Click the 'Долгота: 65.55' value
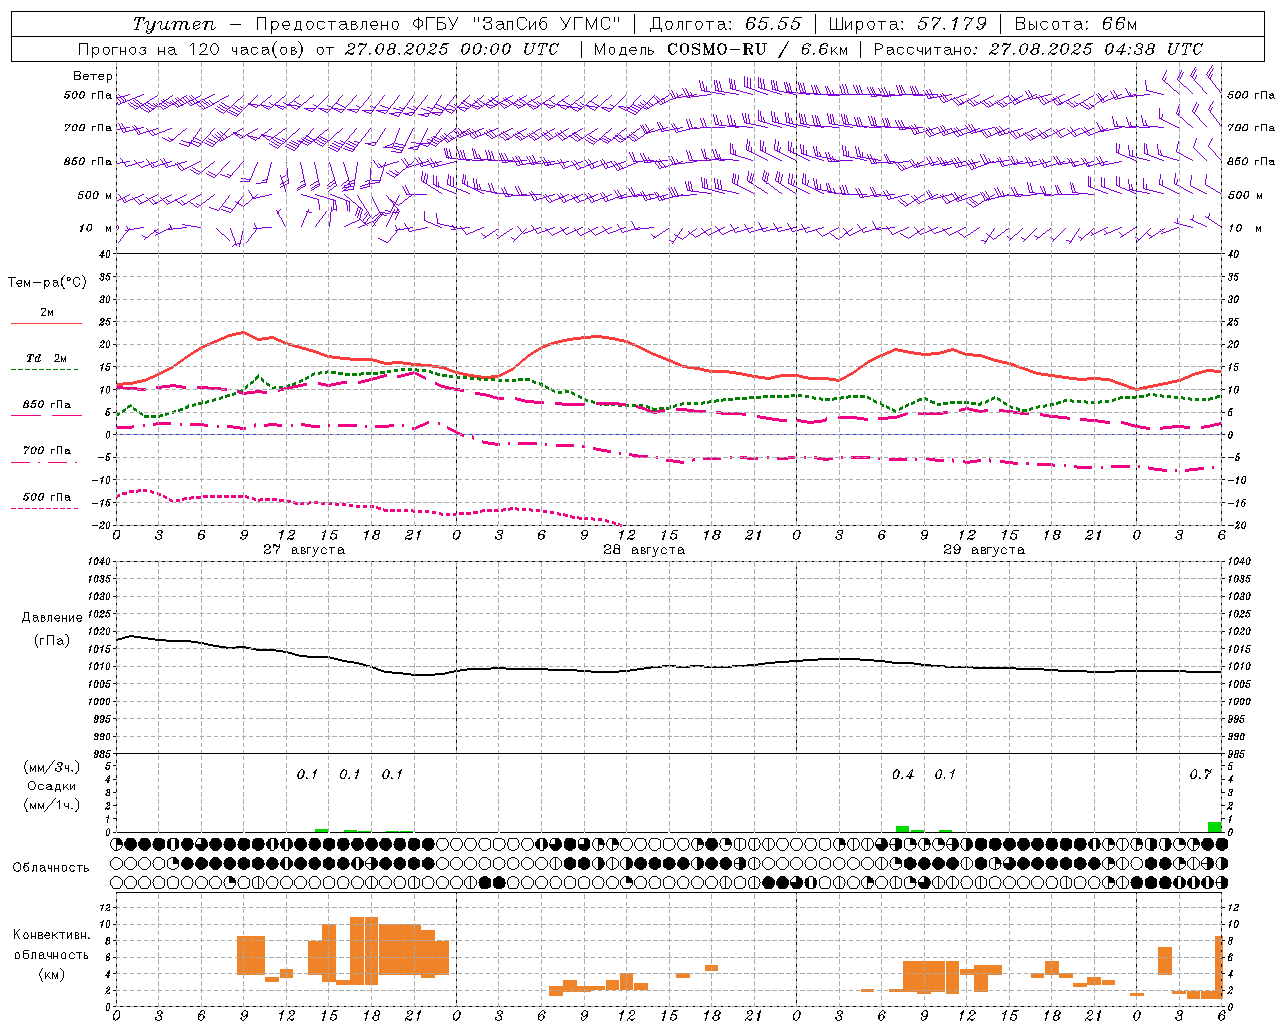Screen dimensions: 1280x1024 725,24
